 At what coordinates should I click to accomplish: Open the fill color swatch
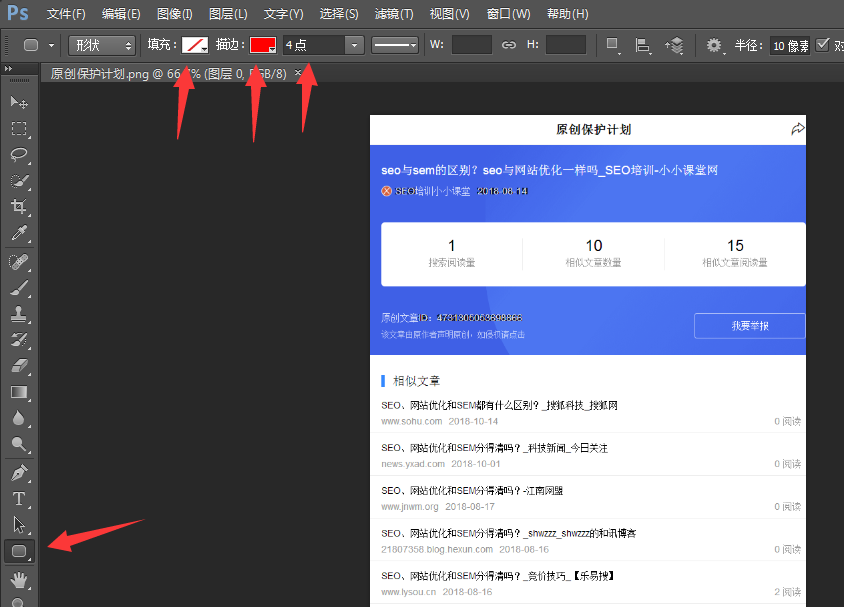(x=195, y=45)
